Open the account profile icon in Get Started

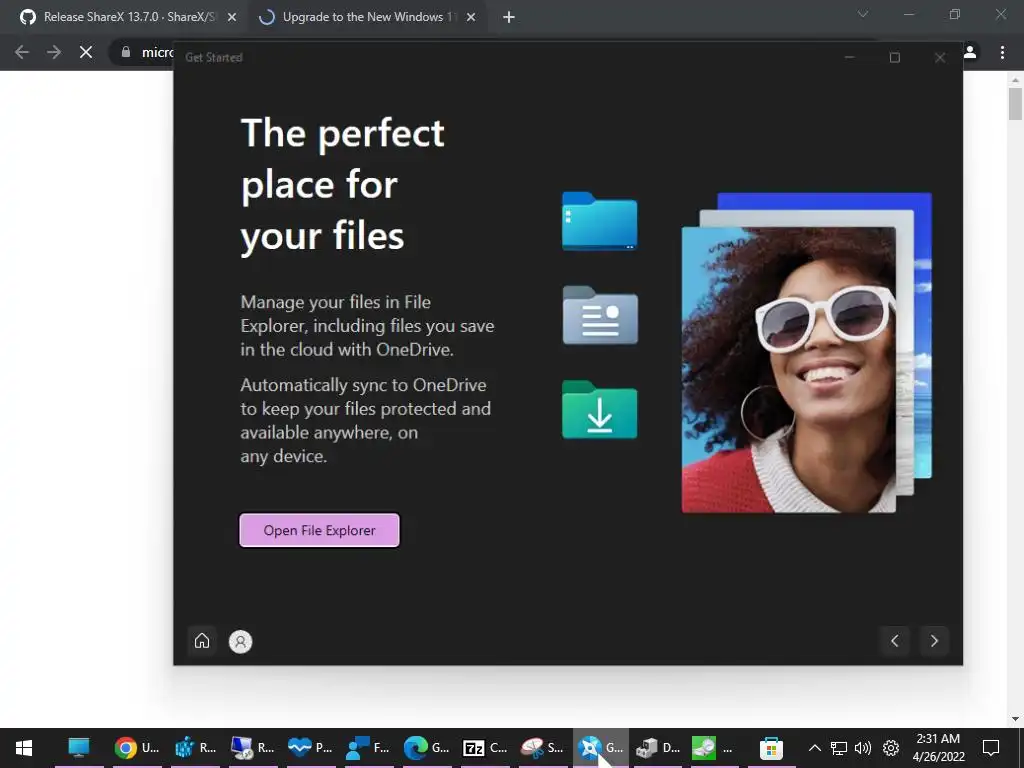[x=240, y=641]
